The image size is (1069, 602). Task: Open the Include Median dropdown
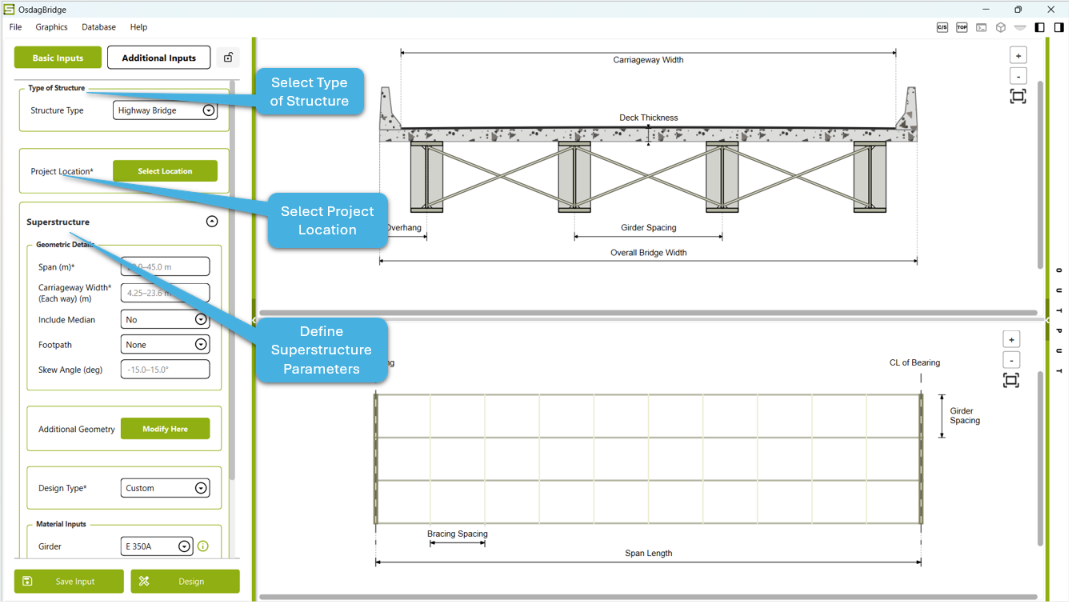point(165,319)
